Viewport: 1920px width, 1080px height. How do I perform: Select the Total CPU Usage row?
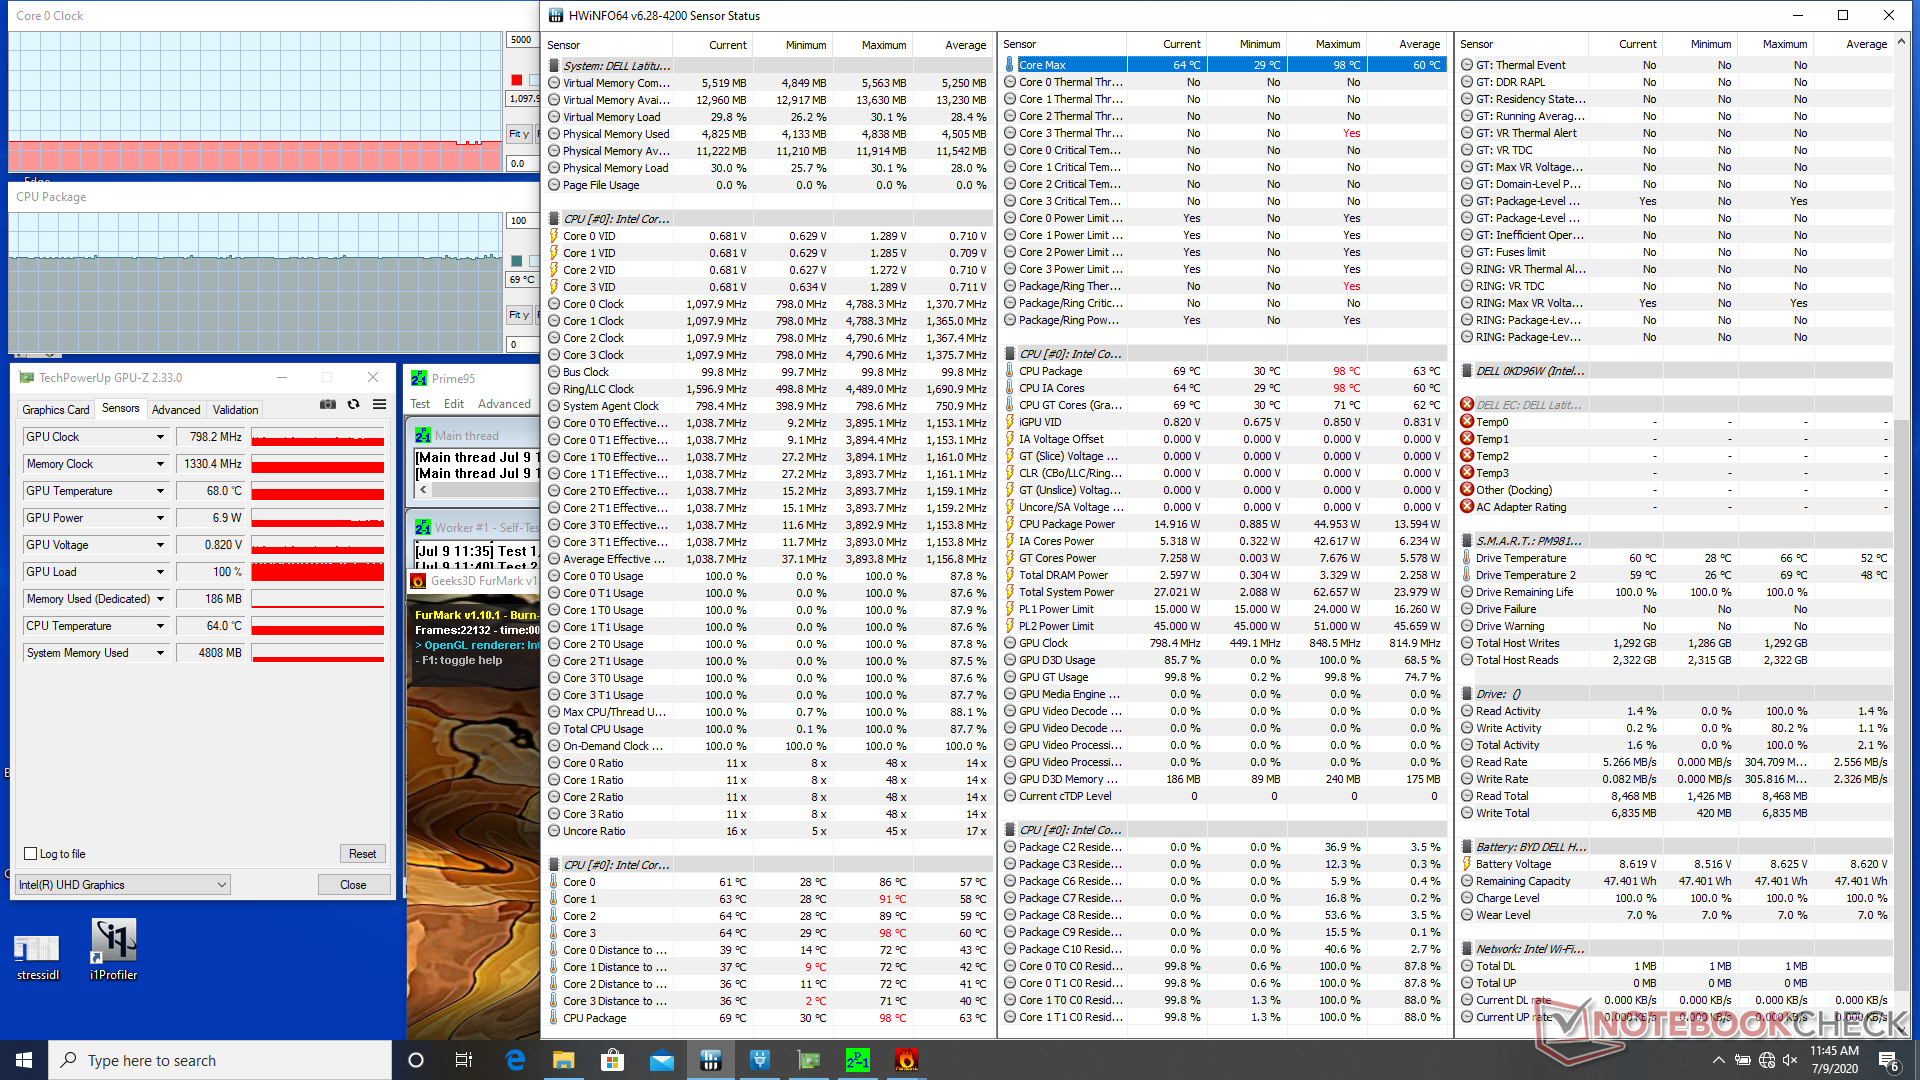[x=768, y=729]
